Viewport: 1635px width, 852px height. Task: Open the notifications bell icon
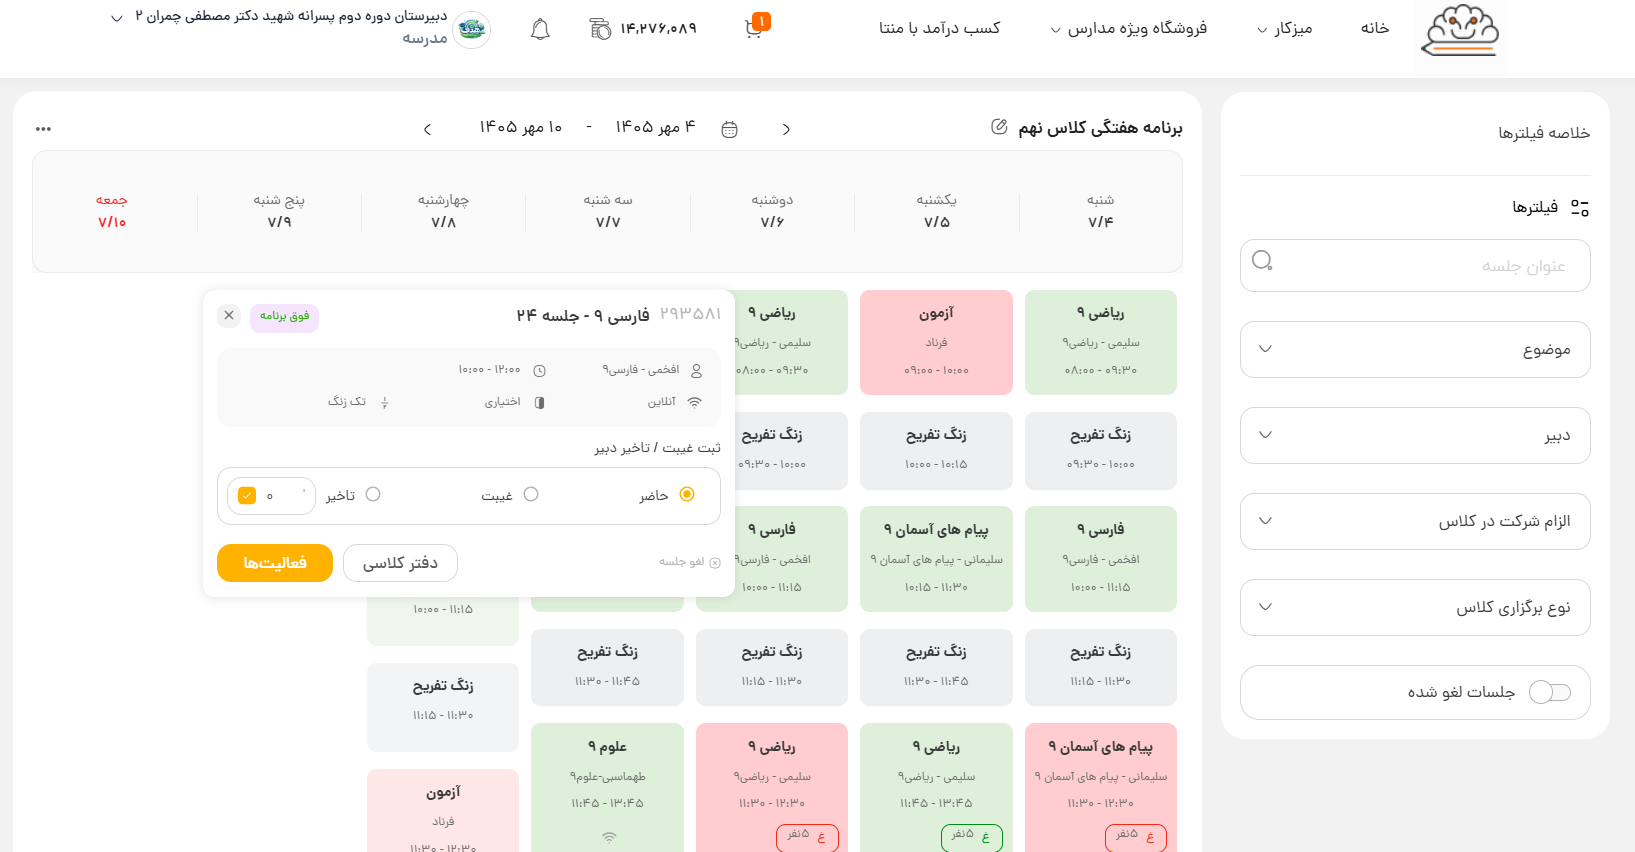pyautogui.click(x=540, y=29)
